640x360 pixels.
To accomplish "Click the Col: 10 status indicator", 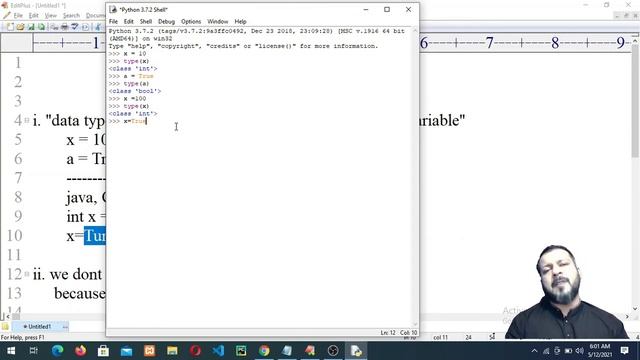I will coord(409,333).
